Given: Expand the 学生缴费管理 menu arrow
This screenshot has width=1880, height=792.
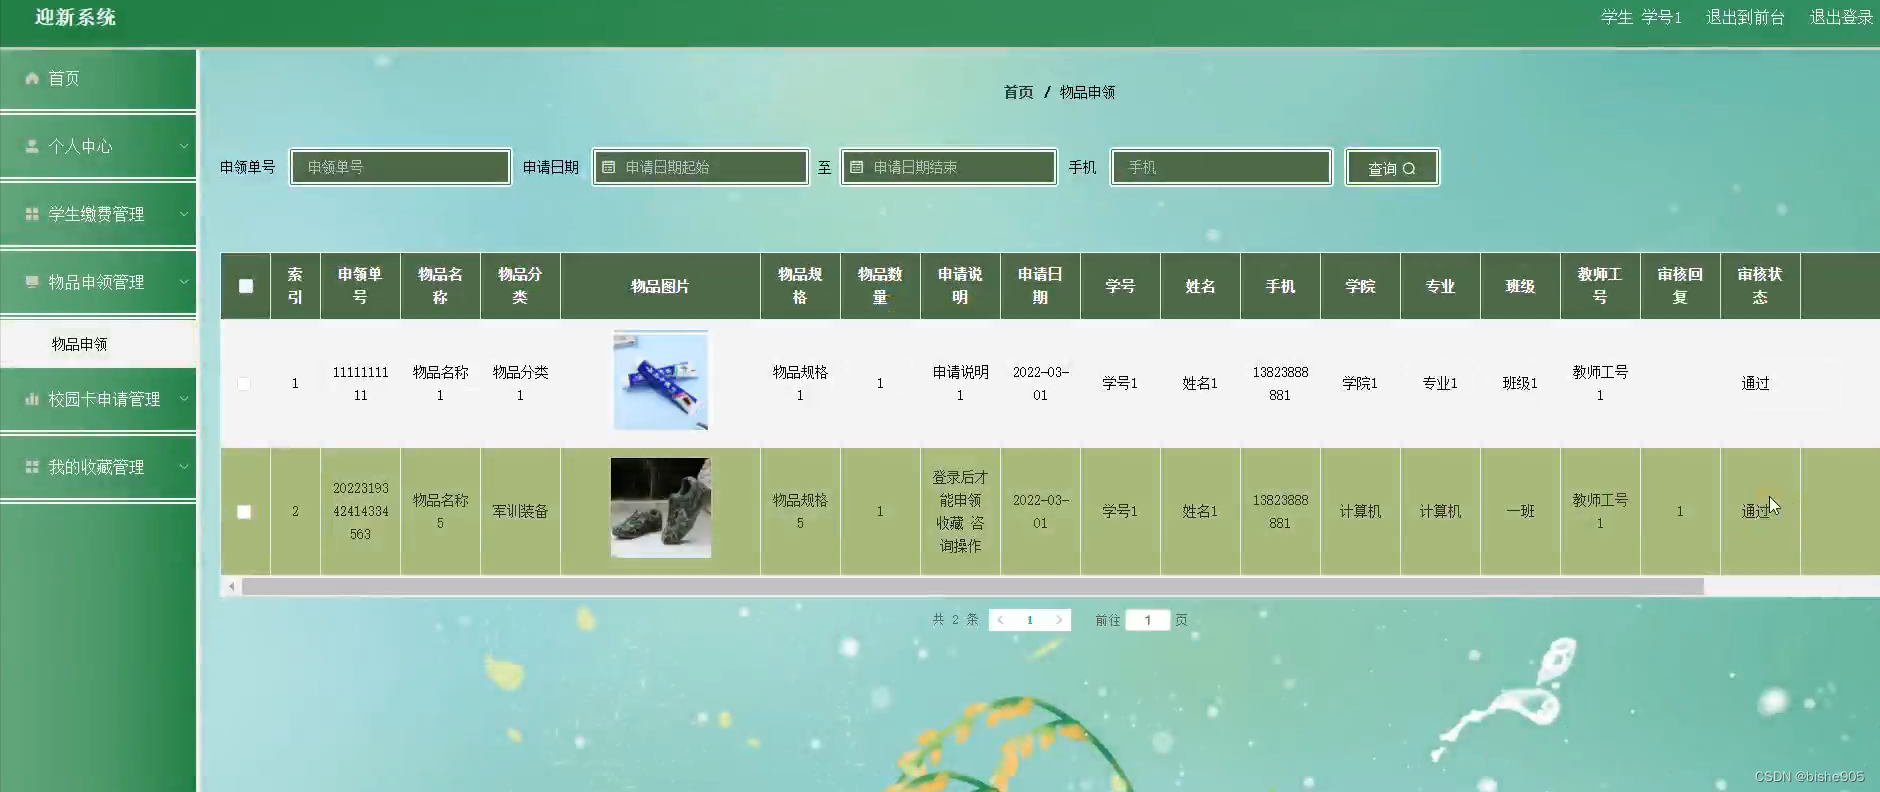Looking at the screenshot, I should [183, 214].
